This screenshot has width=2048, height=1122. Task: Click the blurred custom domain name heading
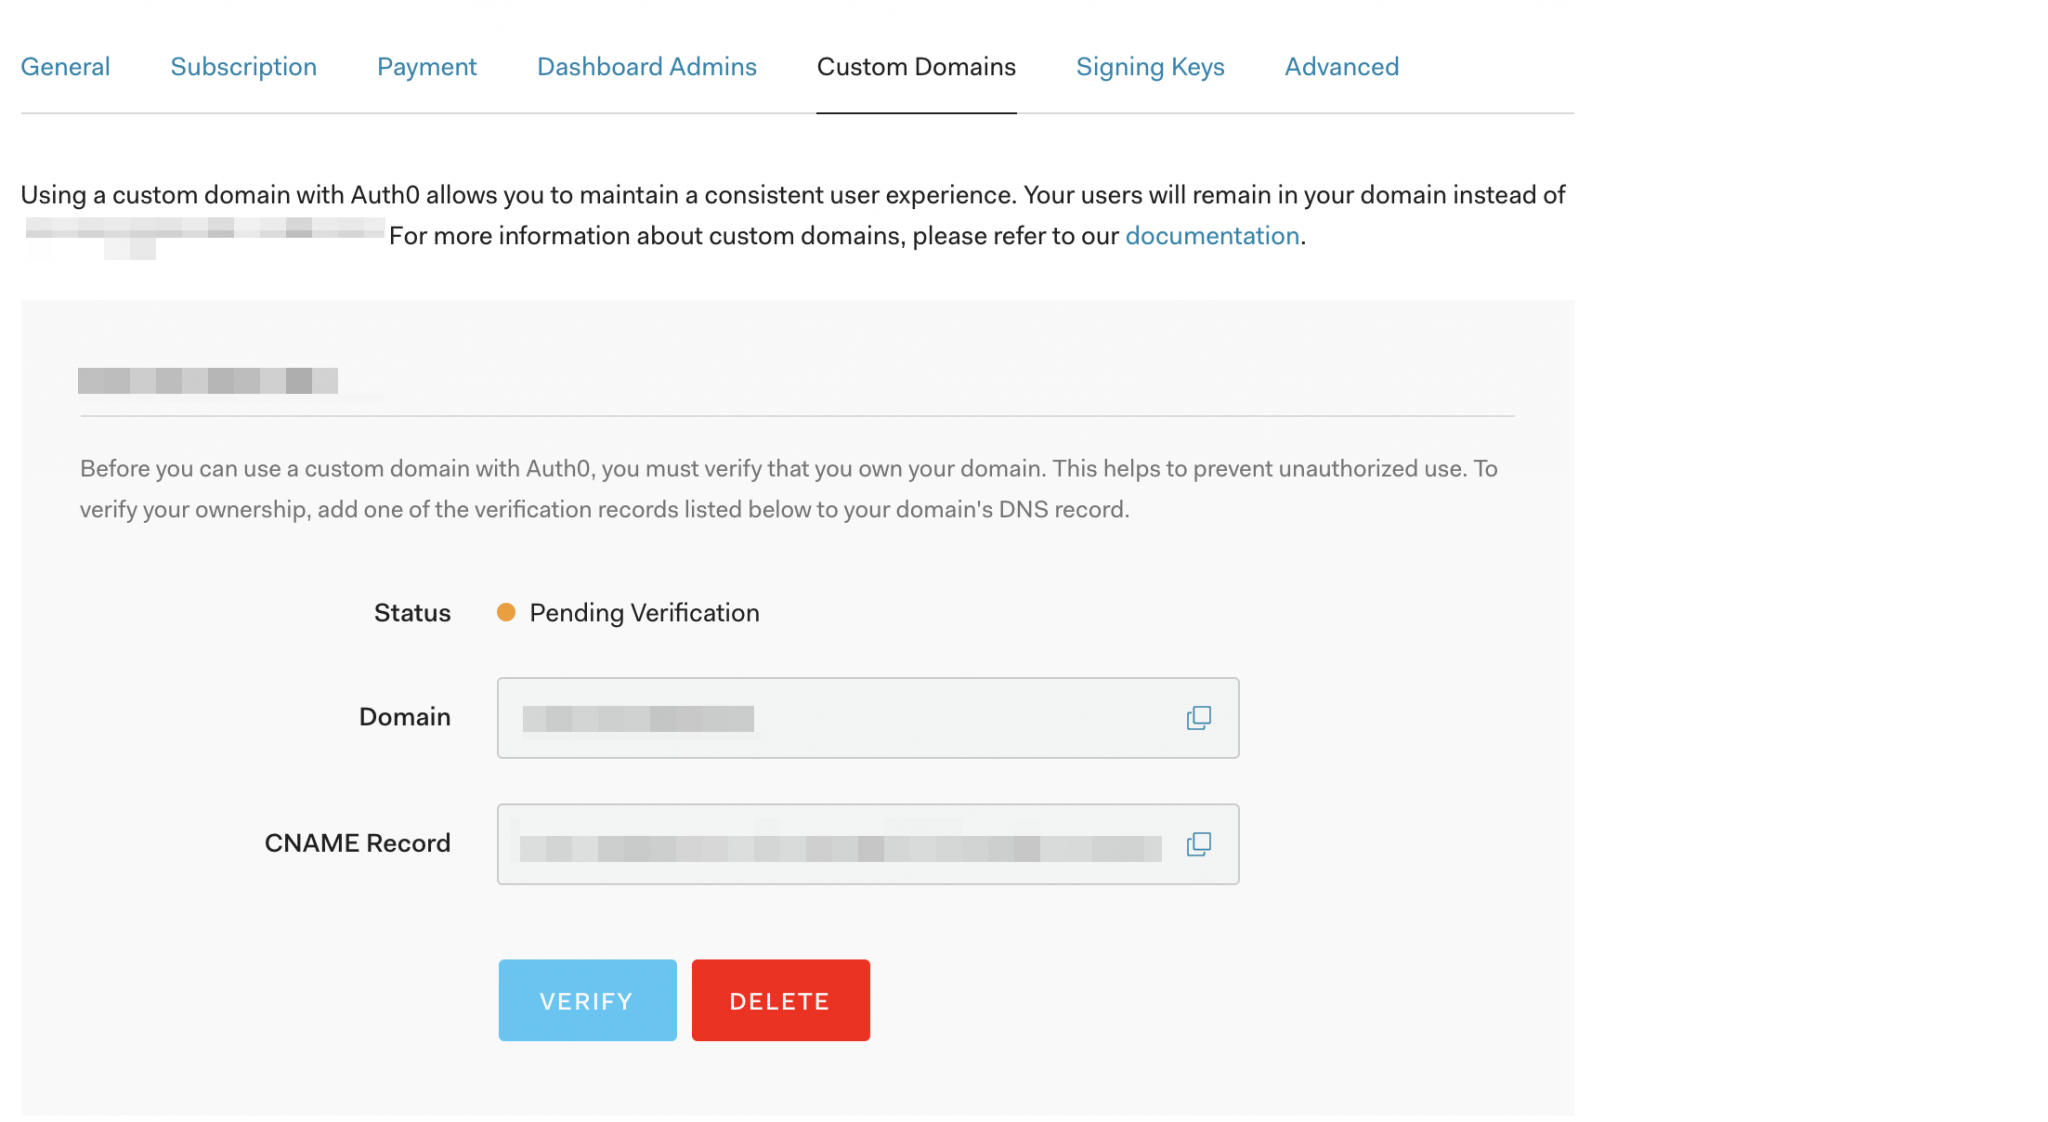210,381
